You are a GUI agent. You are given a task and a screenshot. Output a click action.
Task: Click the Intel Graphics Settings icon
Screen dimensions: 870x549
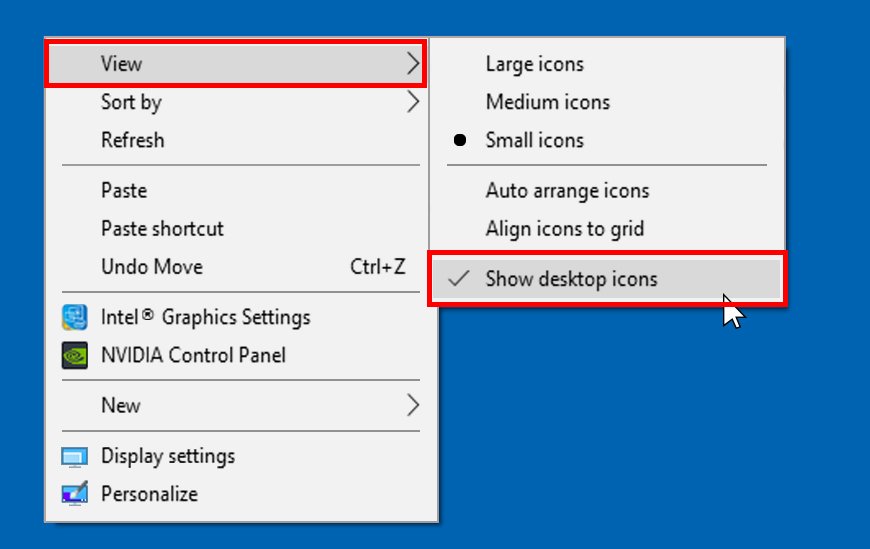[74, 318]
